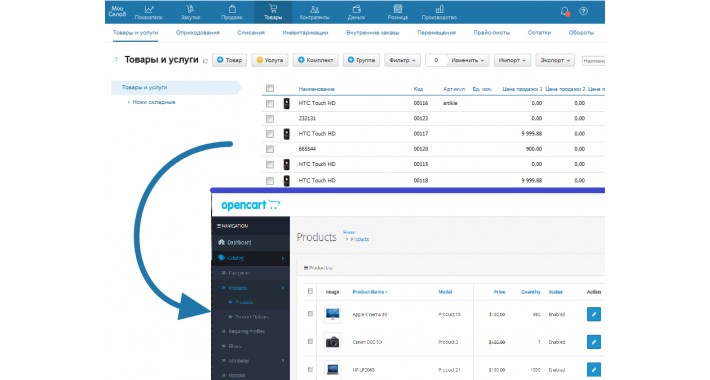
Task: Add new Товар button
Action: click(229, 60)
